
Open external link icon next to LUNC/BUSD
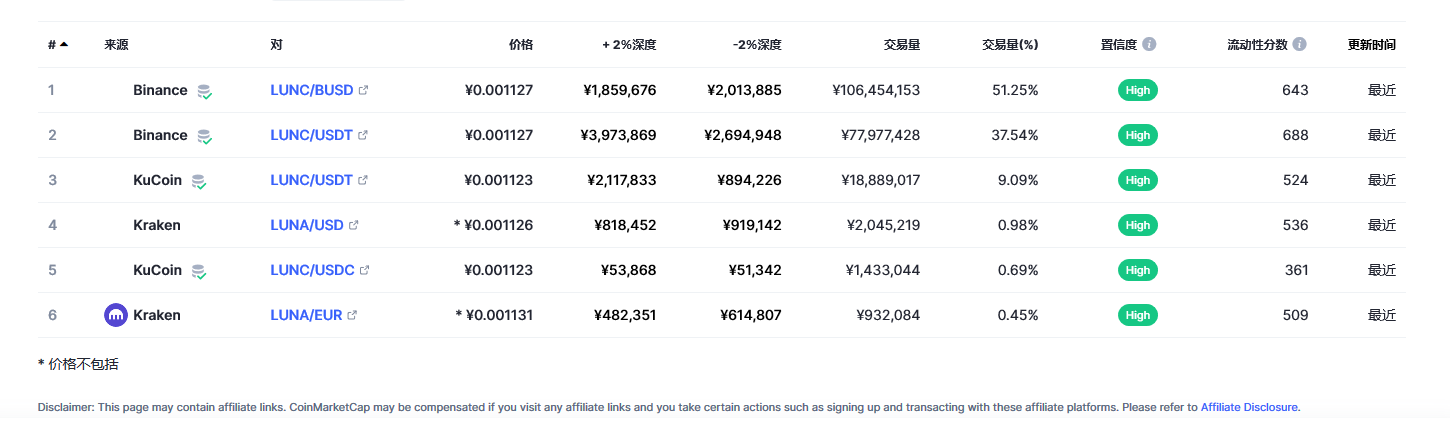click(363, 90)
